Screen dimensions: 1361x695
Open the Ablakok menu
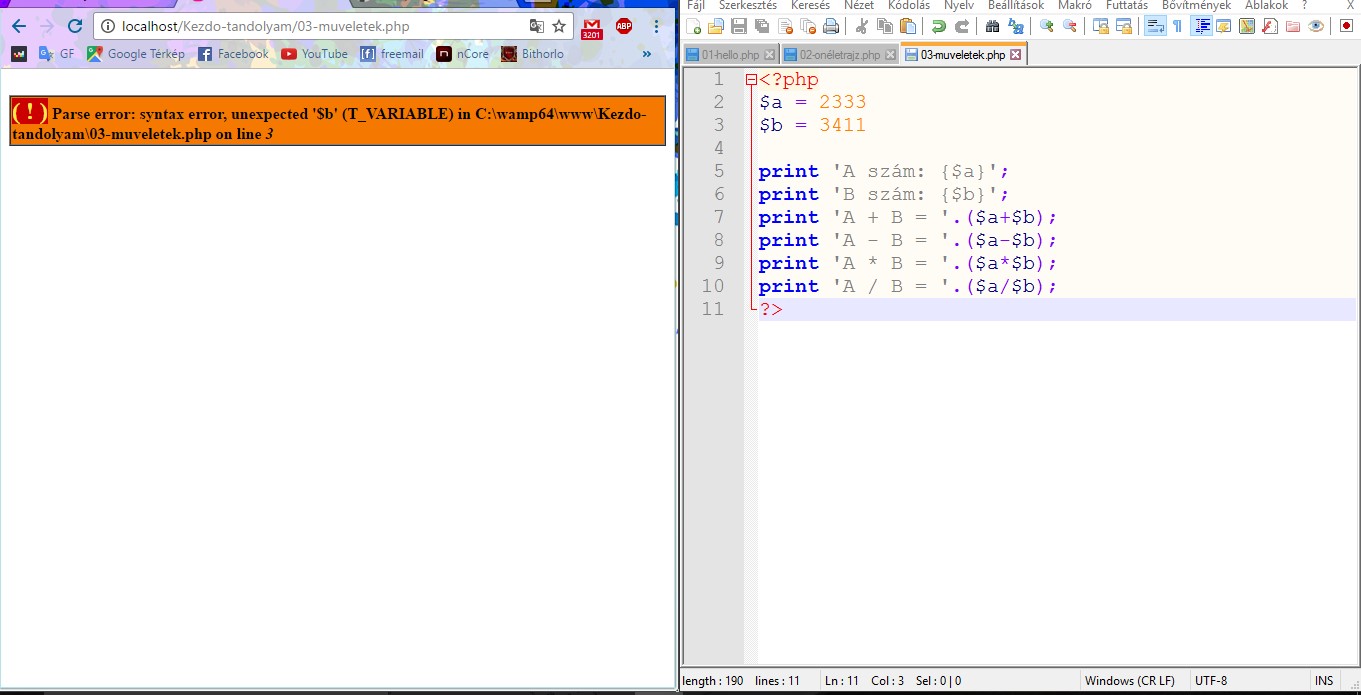tap(1266, 6)
